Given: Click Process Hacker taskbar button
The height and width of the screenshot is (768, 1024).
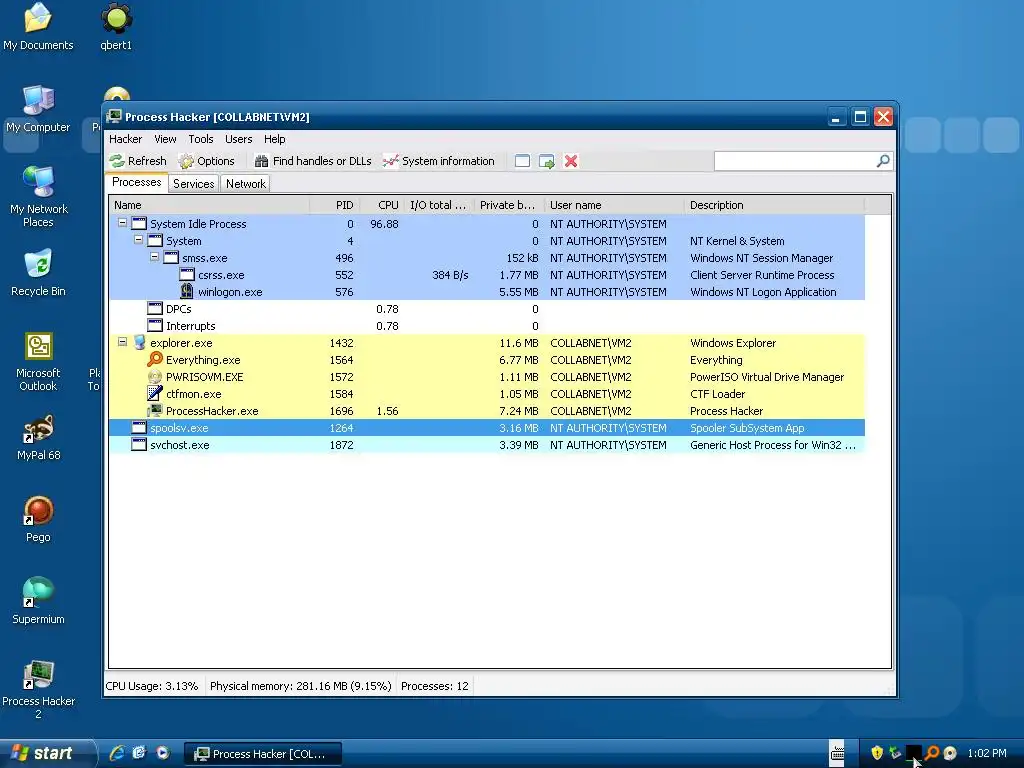Looking at the screenshot, I should pyautogui.click(x=262, y=754).
